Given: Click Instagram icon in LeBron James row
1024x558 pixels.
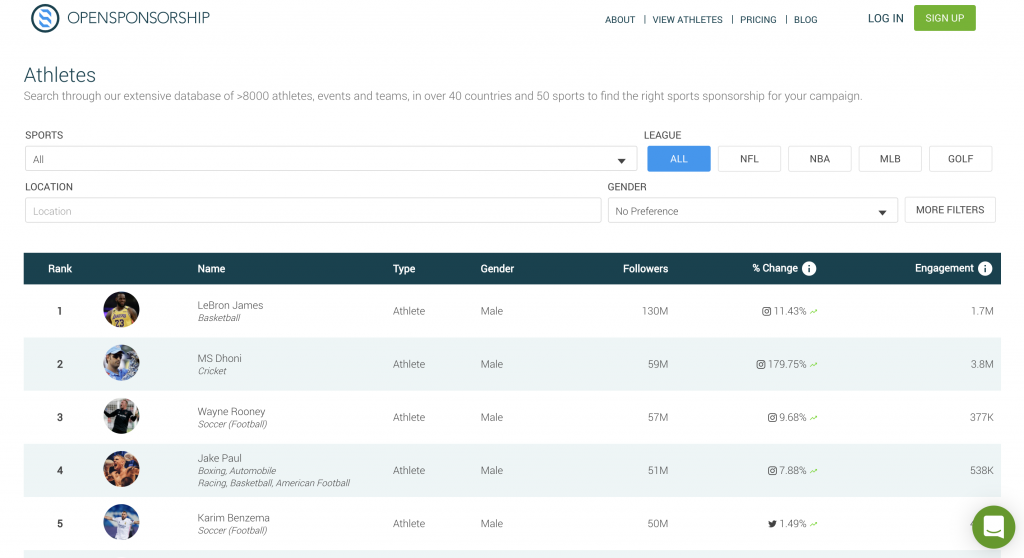Looking at the screenshot, I should 766,311.
